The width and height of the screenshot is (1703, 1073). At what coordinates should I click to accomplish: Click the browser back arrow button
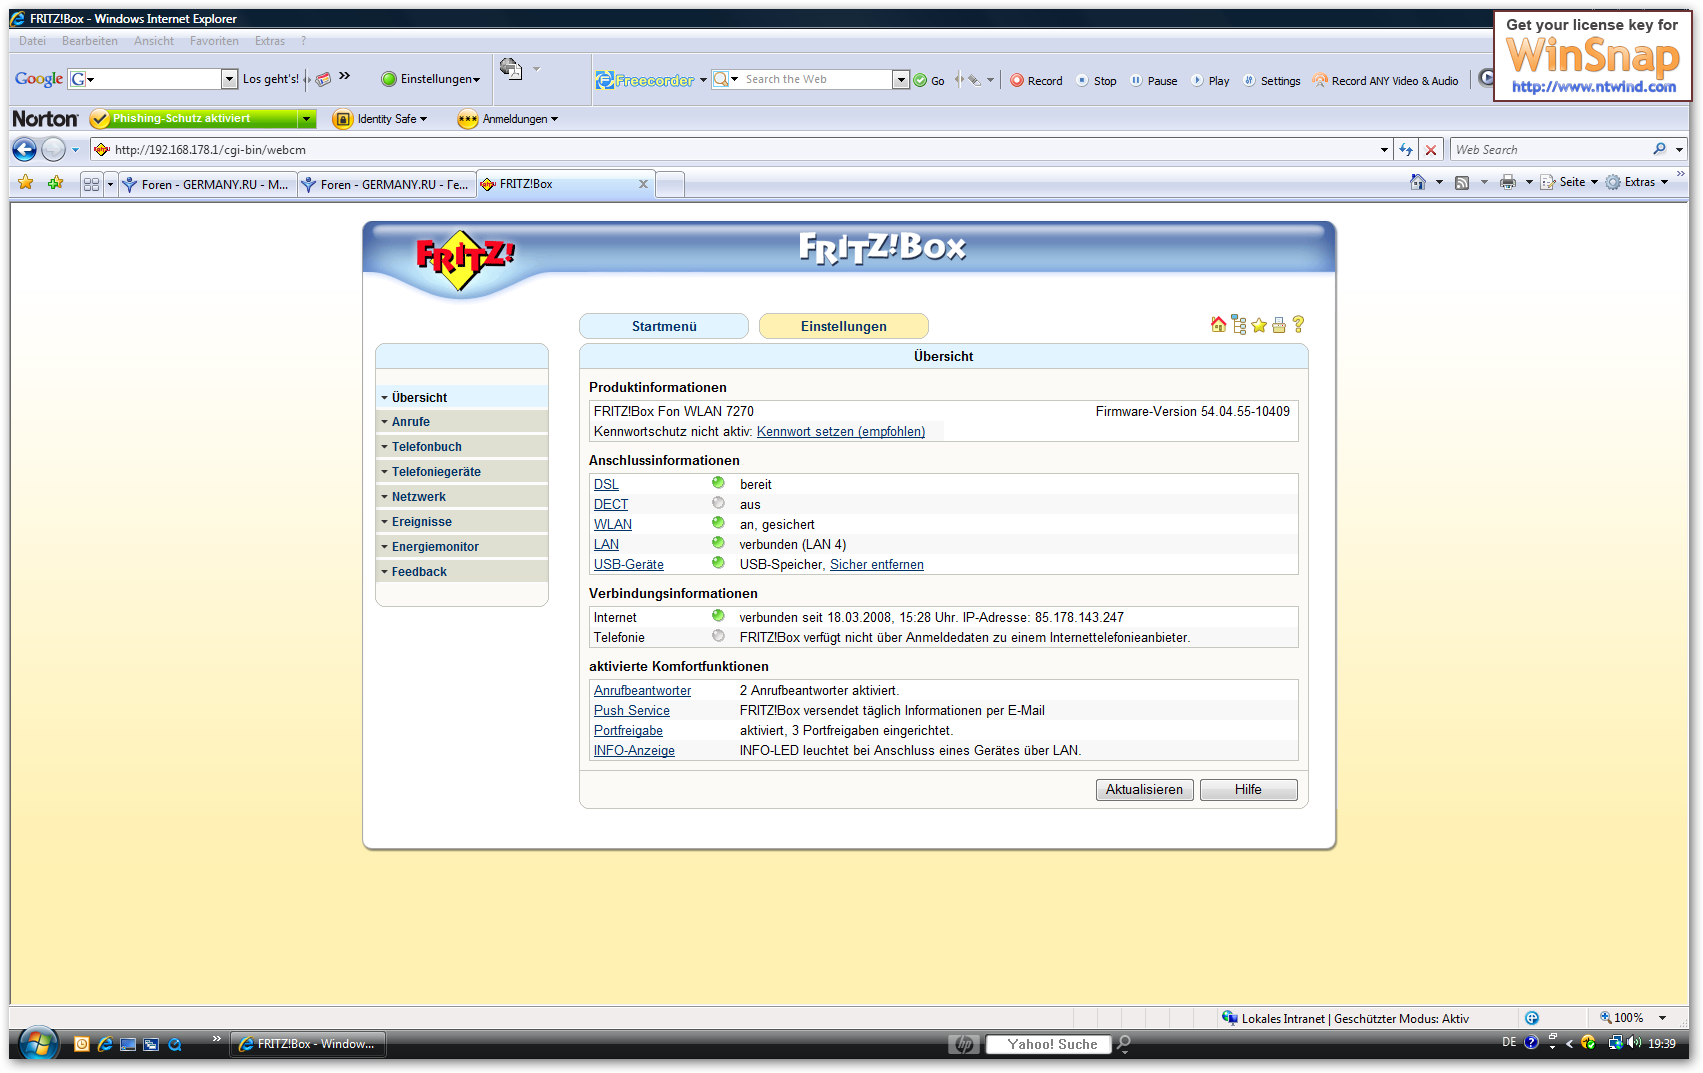pyautogui.click(x=24, y=150)
